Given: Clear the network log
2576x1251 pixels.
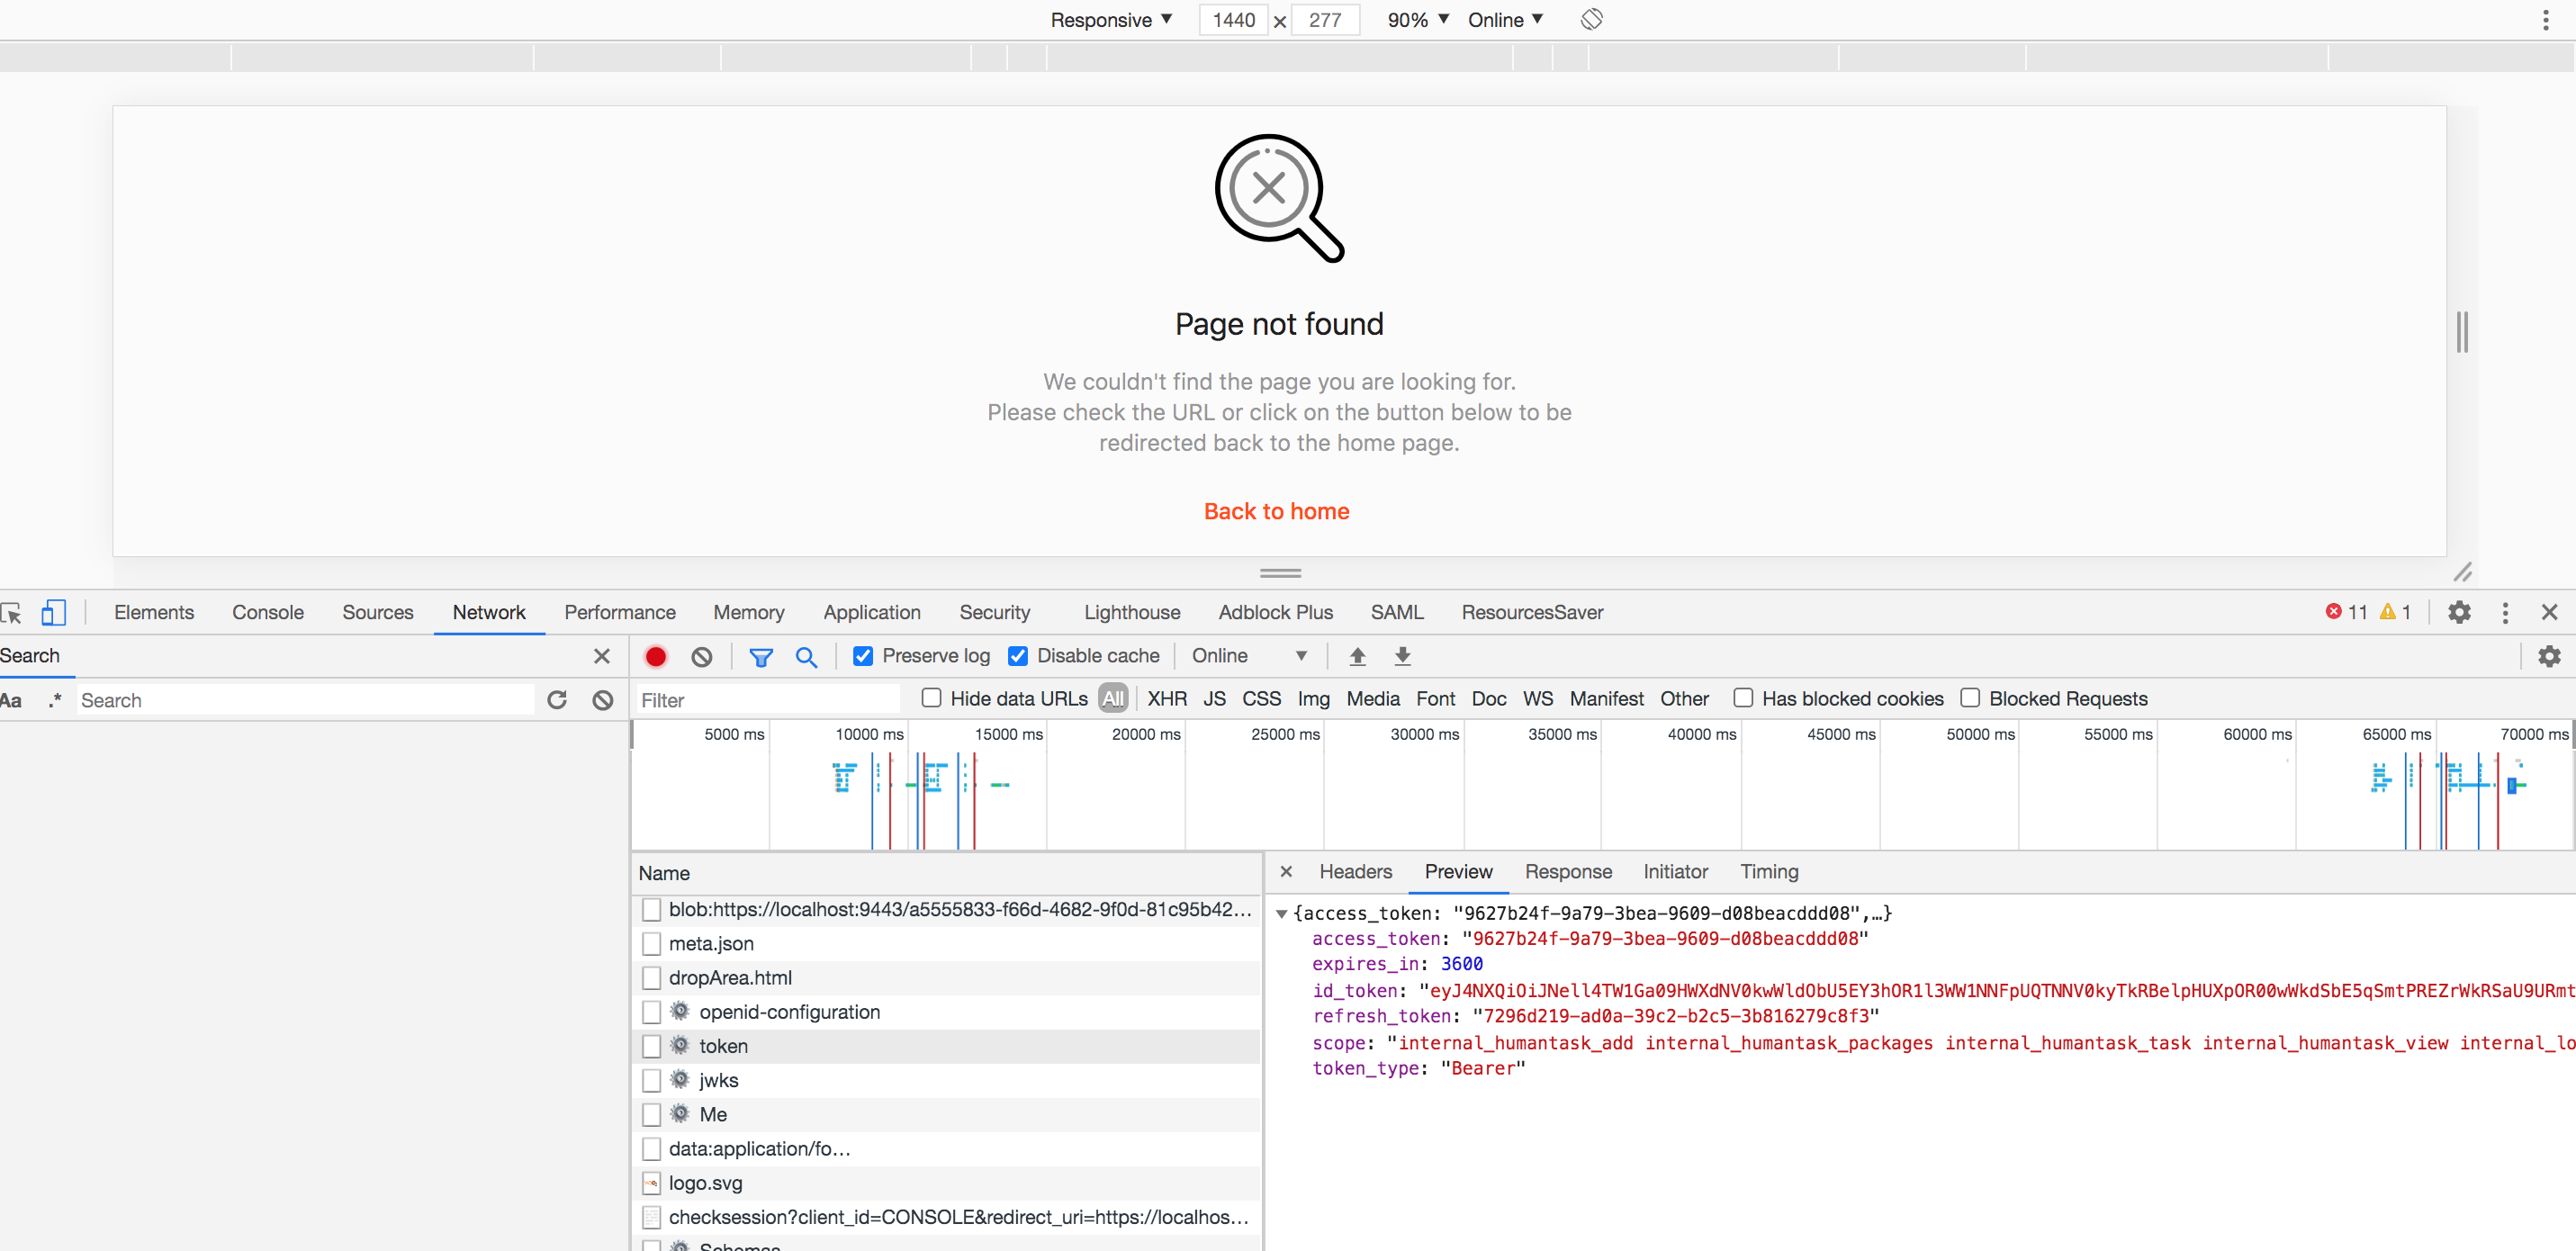Looking at the screenshot, I should pyautogui.click(x=702, y=656).
